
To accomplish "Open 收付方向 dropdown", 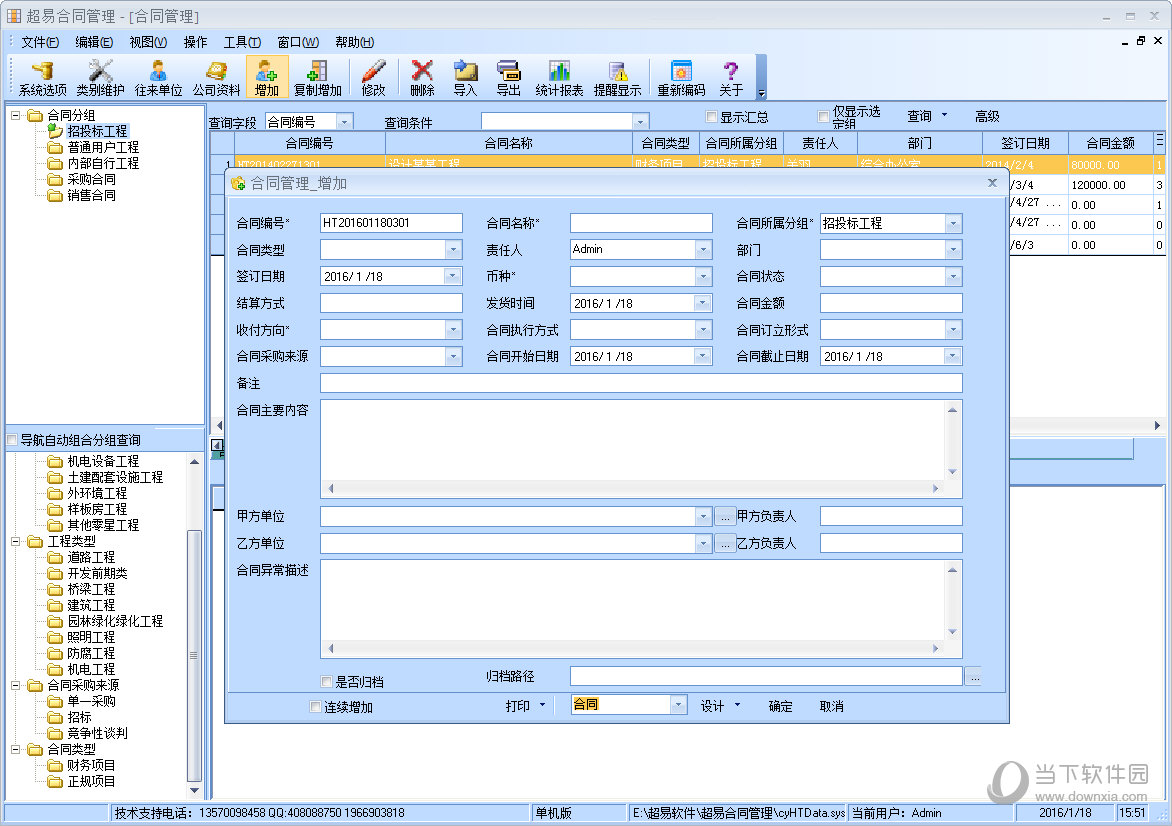I will (453, 330).
